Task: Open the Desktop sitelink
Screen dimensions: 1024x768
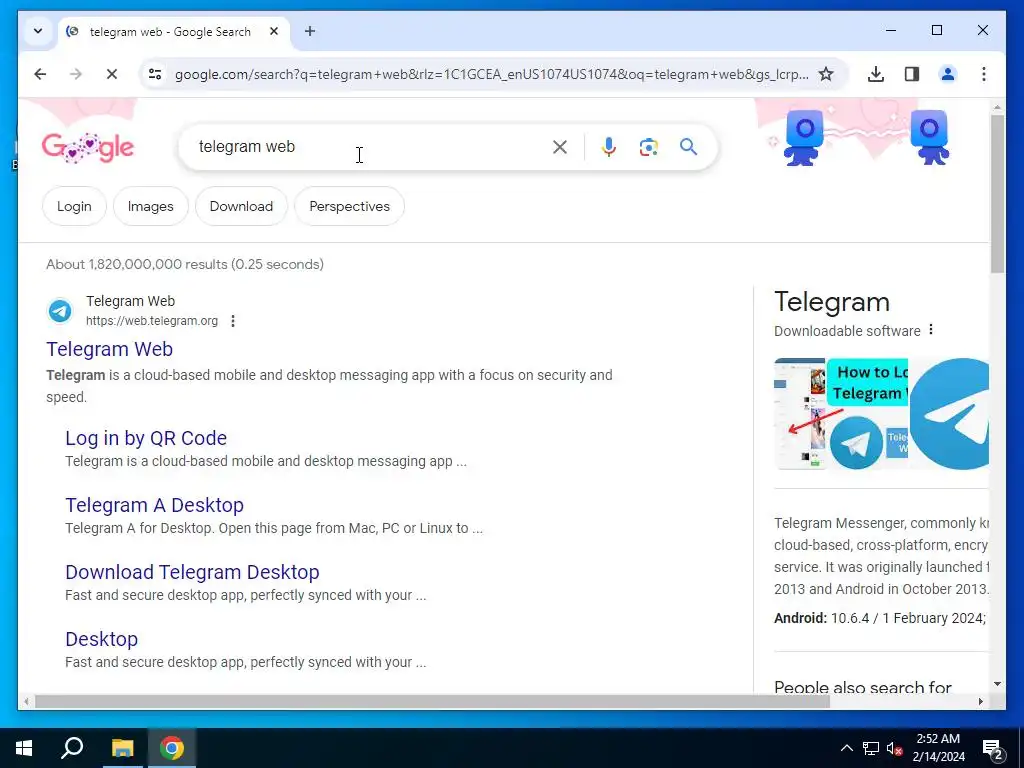Action: [102, 639]
